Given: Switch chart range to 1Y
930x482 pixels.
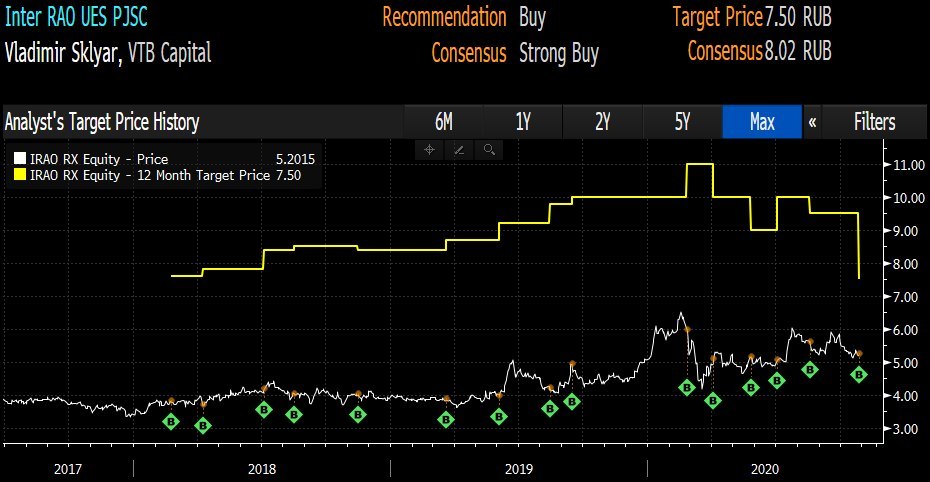Looking at the screenshot, I should (523, 122).
